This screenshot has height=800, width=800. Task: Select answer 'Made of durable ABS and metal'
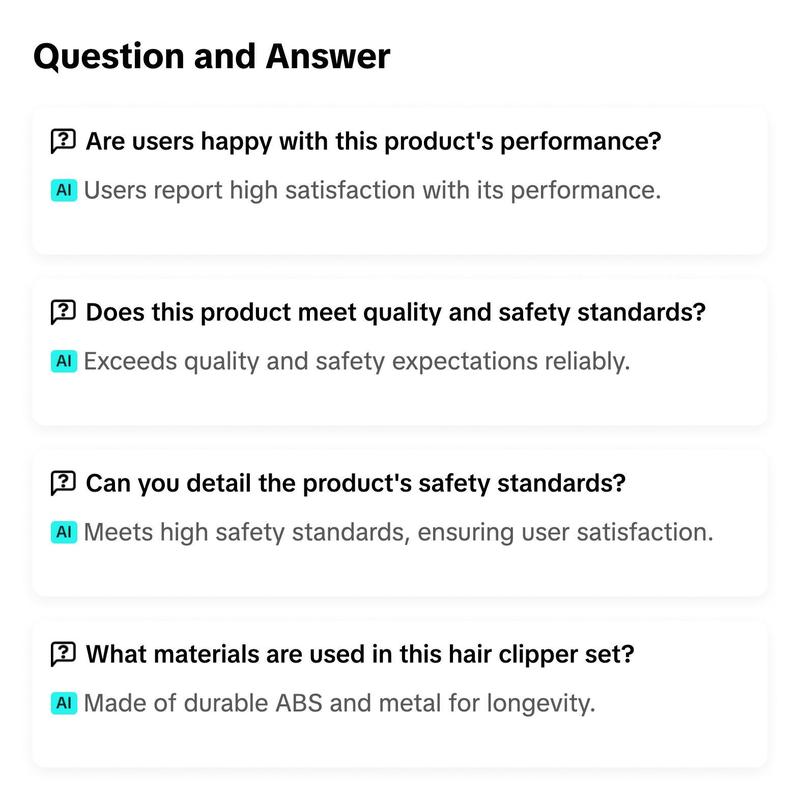(x=339, y=703)
